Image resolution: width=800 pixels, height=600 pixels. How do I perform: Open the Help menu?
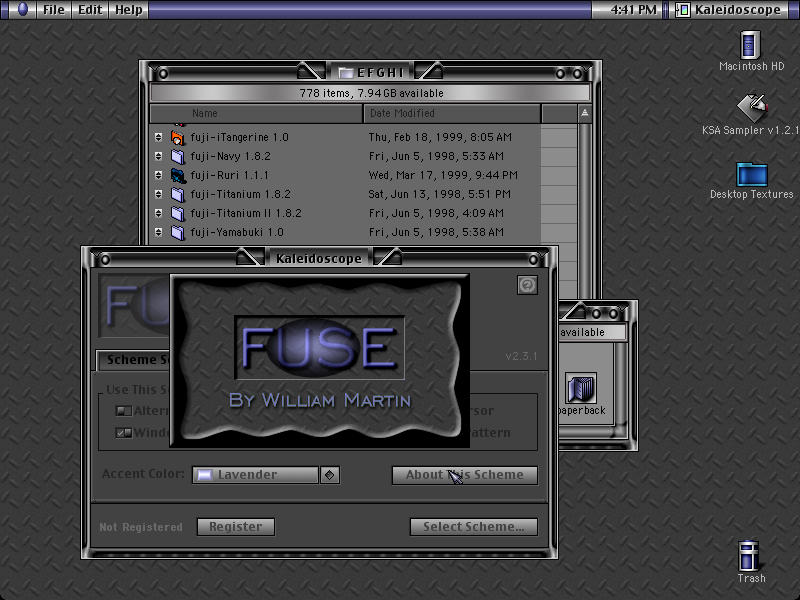pos(129,10)
